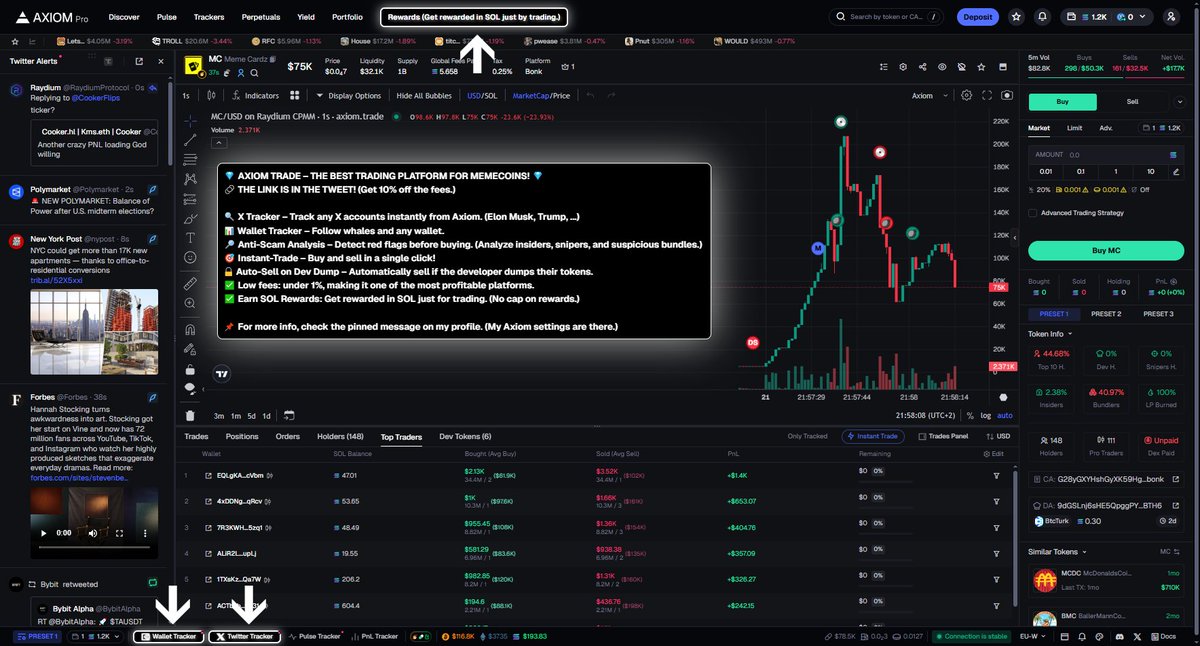Expand Display Options dropdown

pos(348,96)
